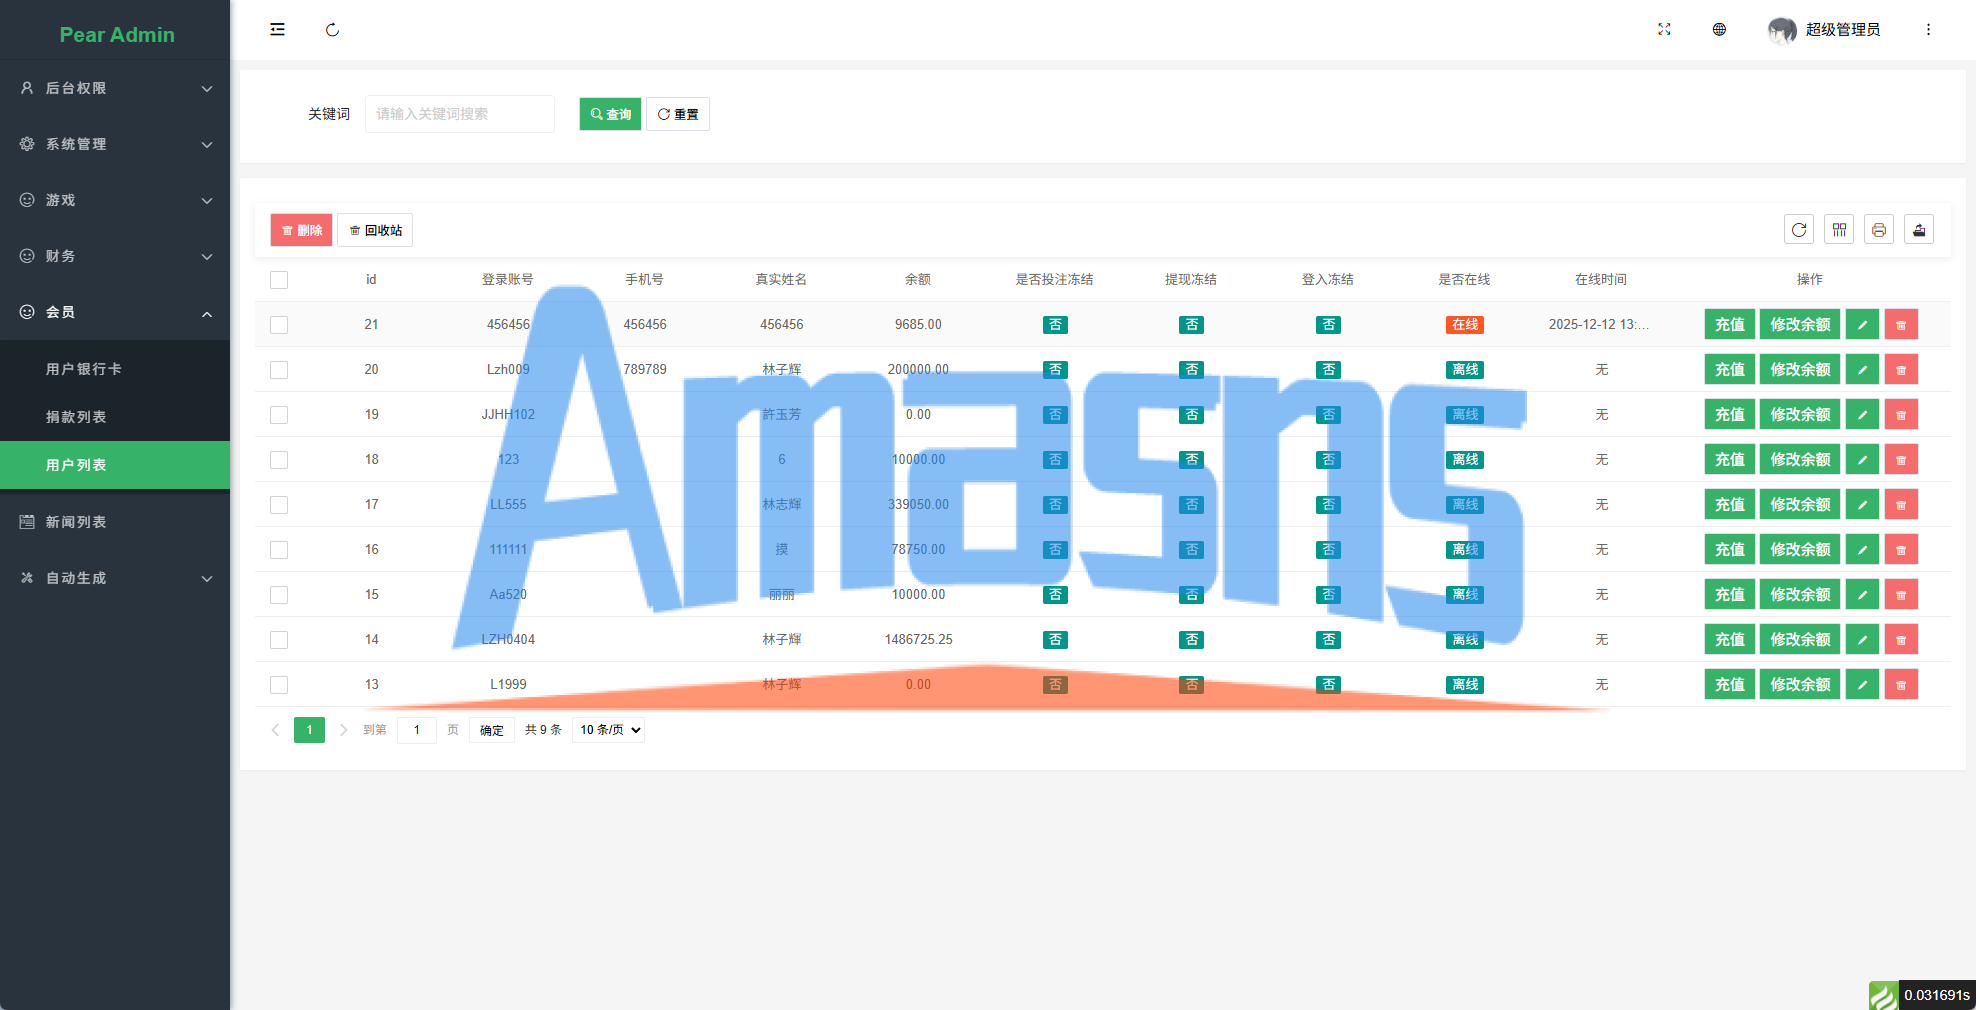This screenshot has height=1010, width=1976.
Task: Delete user 14 with trash icon
Action: (1901, 640)
